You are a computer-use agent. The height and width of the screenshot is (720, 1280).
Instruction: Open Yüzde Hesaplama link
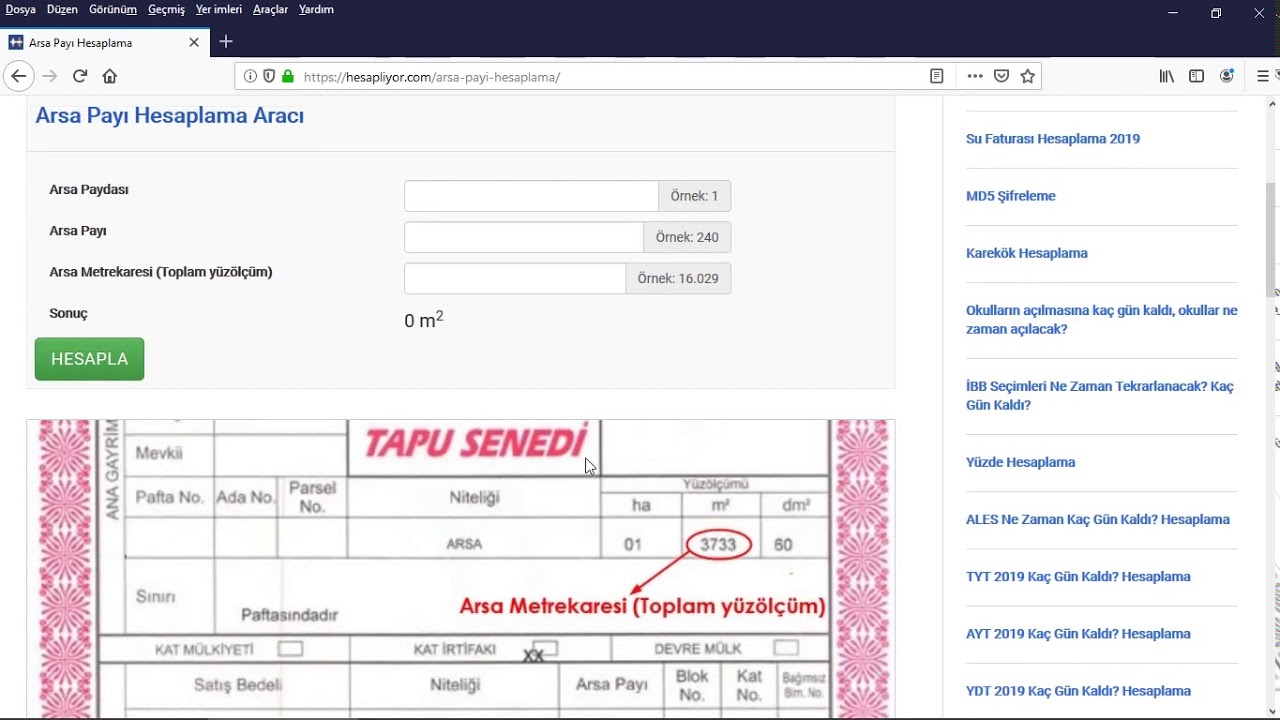pyautogui.click(x=1021, y=462)
